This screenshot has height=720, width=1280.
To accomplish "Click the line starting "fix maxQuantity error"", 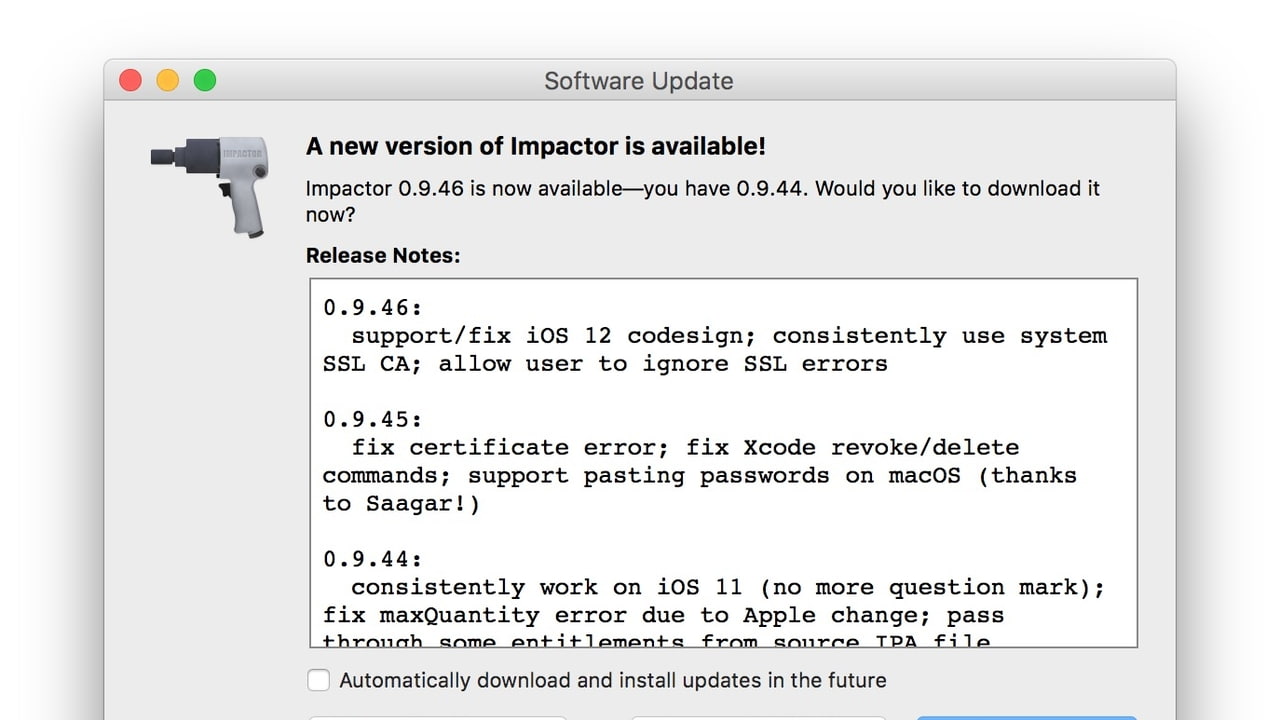I will [x=664, y=615].
